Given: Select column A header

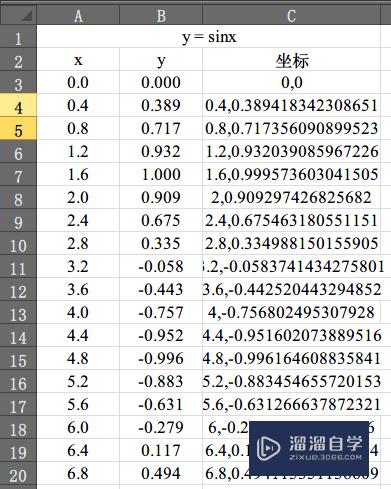Looking at the screenshot, I should (78, 15).
